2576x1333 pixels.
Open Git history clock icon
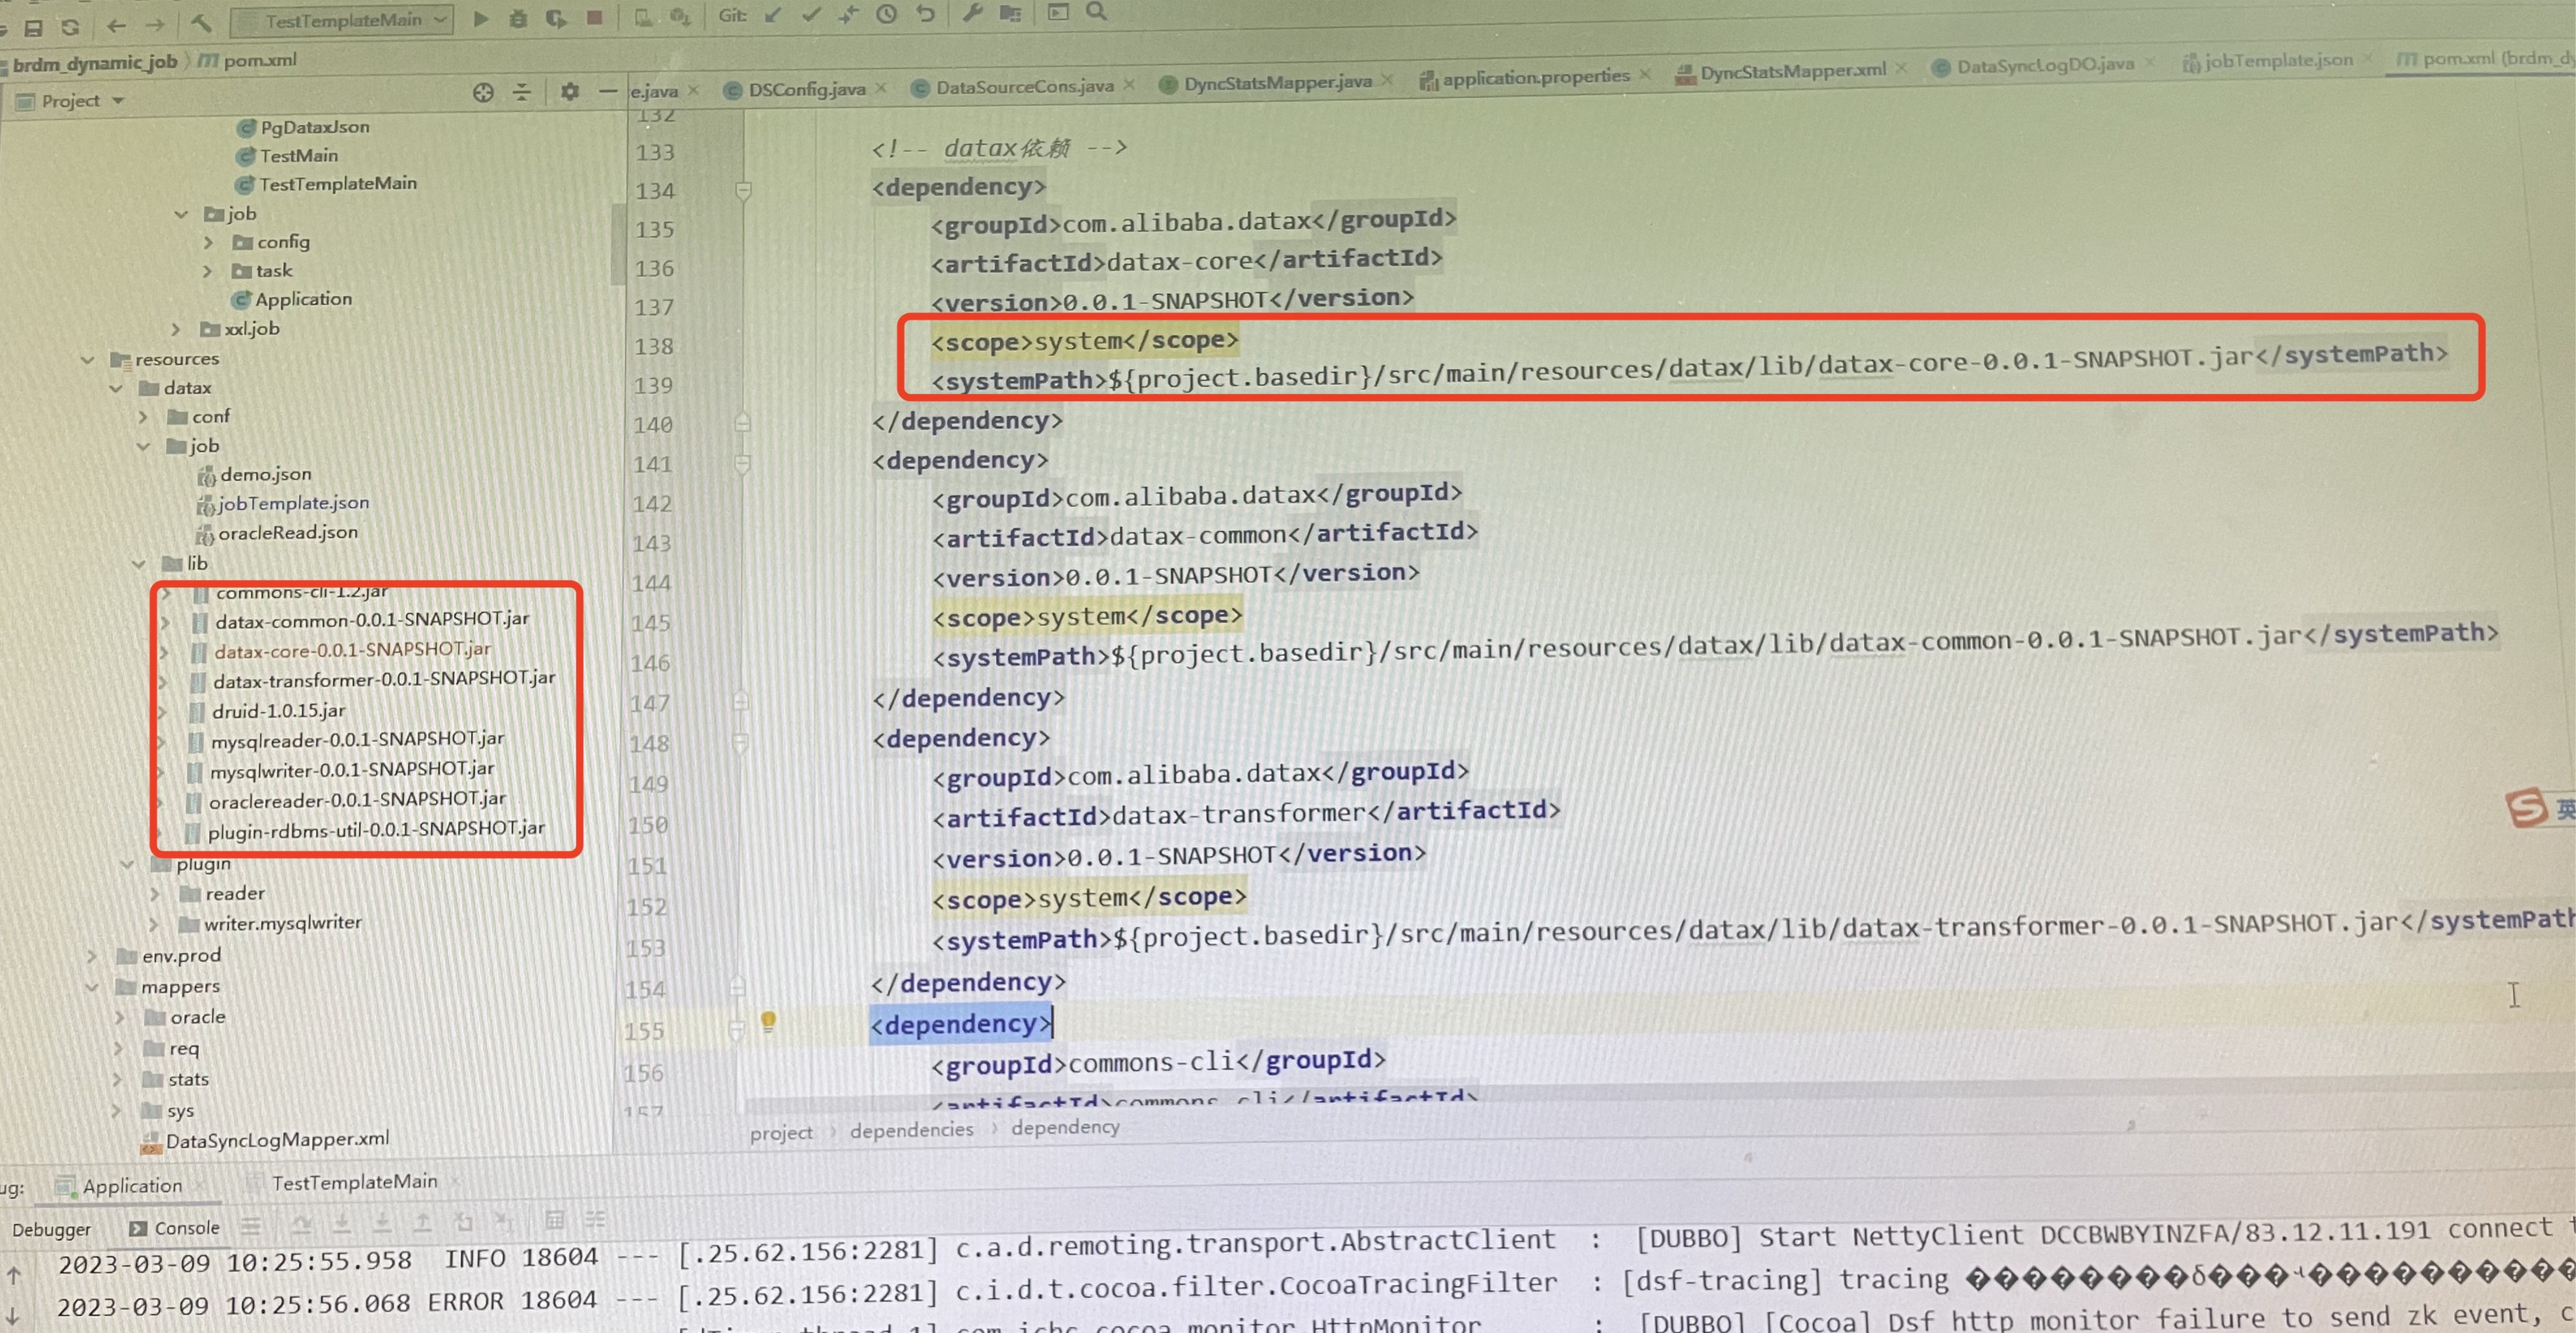tap(886, 14)
